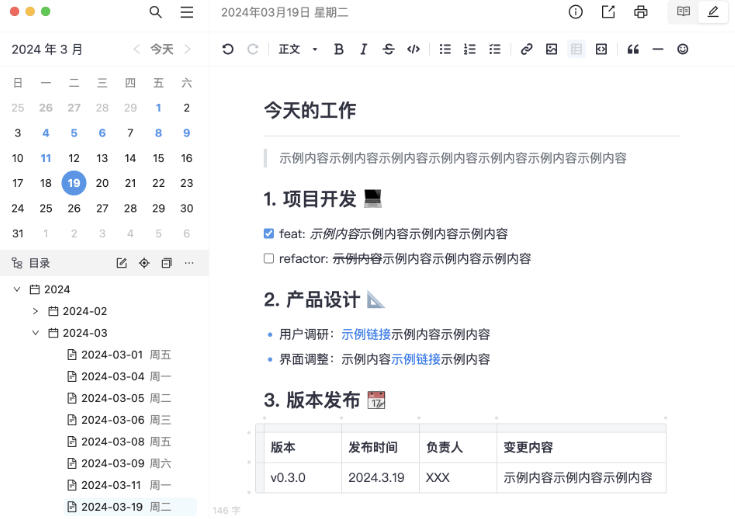Open note 2024-03-08 周五
735x519 pixels.
119,442
